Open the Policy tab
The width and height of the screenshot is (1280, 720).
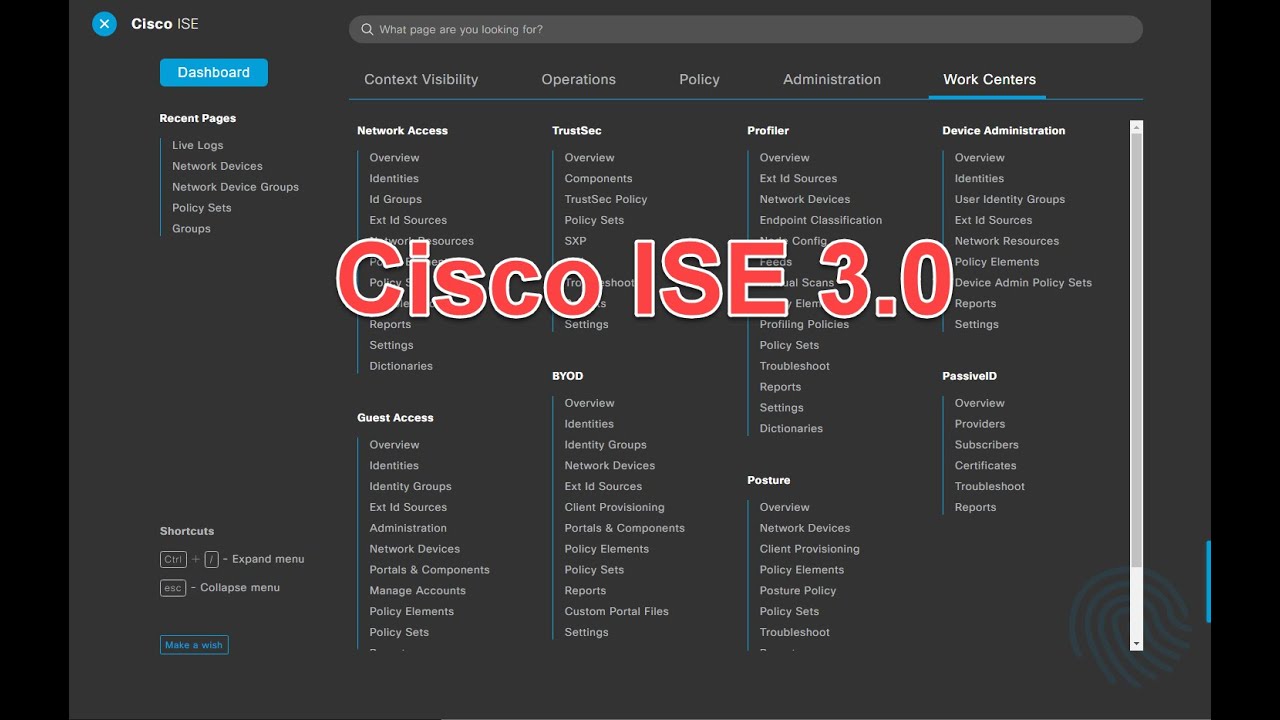click(x=699, y=79)
